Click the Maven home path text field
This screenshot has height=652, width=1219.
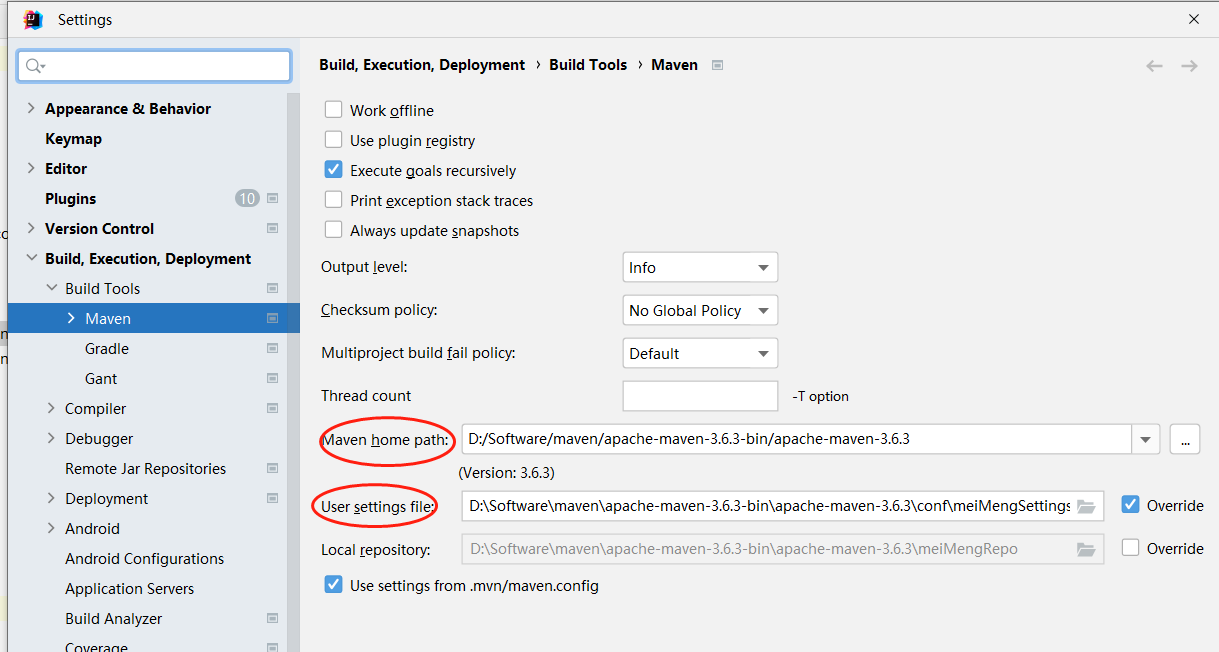pyautogui.click(x=797, y=439)
